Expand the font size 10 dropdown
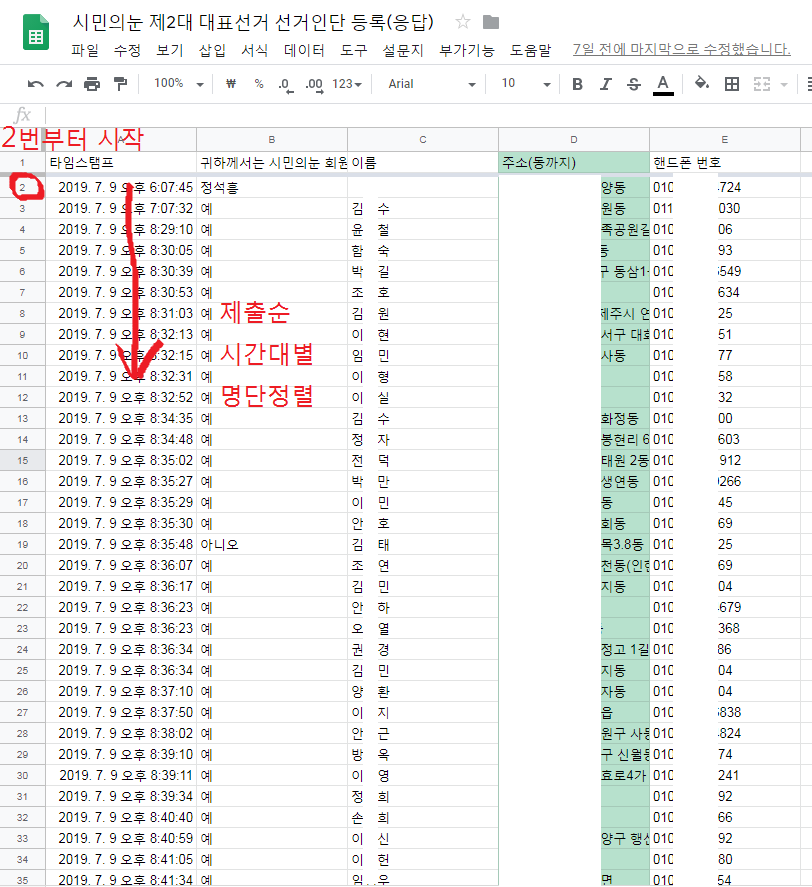The height and width of the screenshot is (887, 812). click(526, 84)
